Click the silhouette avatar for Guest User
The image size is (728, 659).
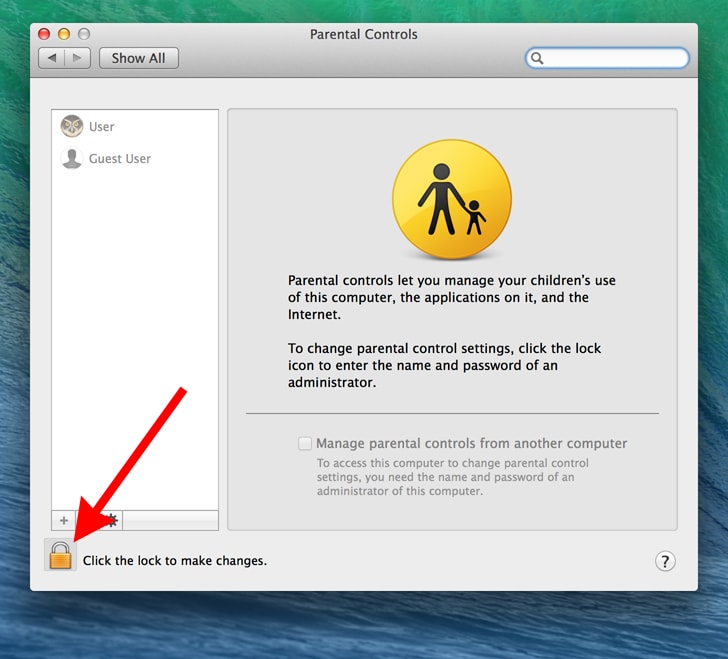[x=72, y=158]
